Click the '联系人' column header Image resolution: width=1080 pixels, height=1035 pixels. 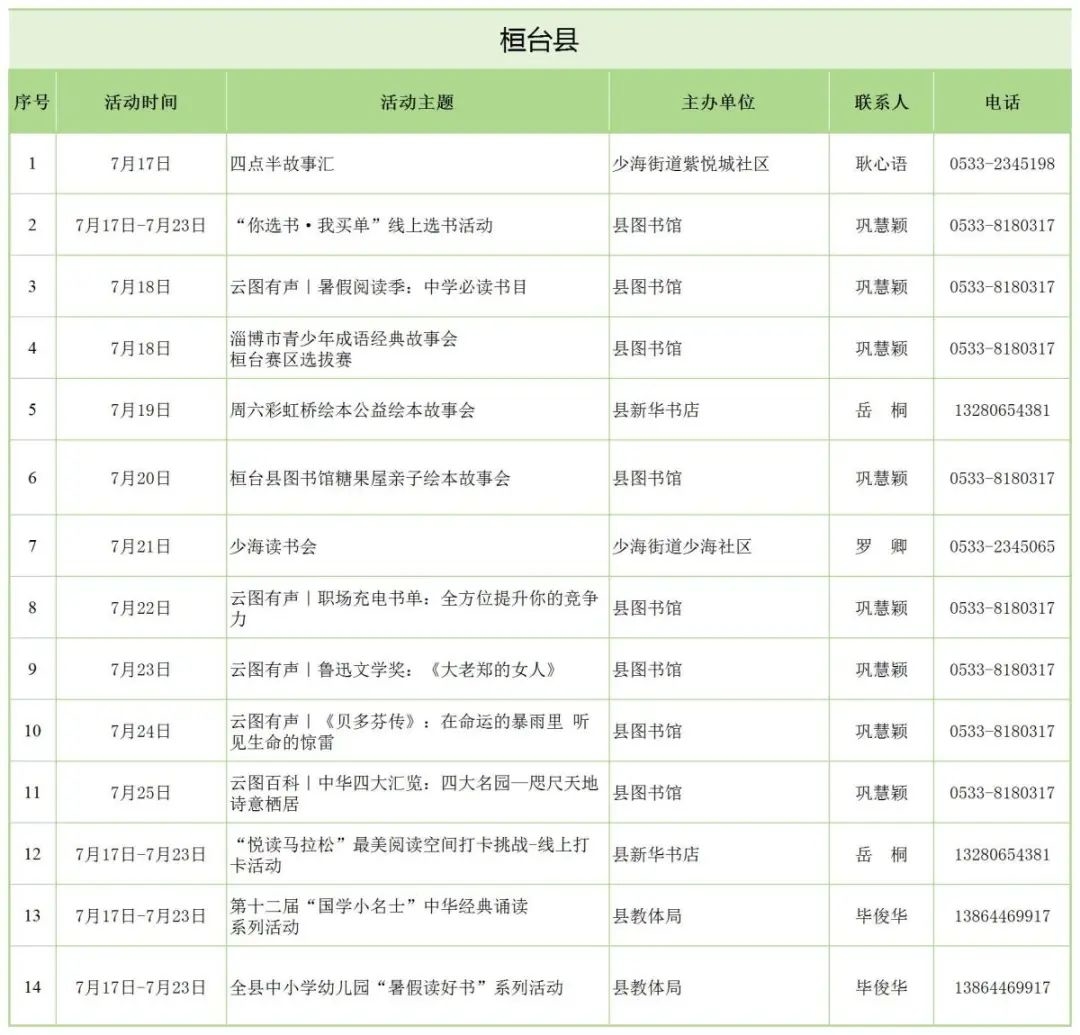click(x=881, y=103)
